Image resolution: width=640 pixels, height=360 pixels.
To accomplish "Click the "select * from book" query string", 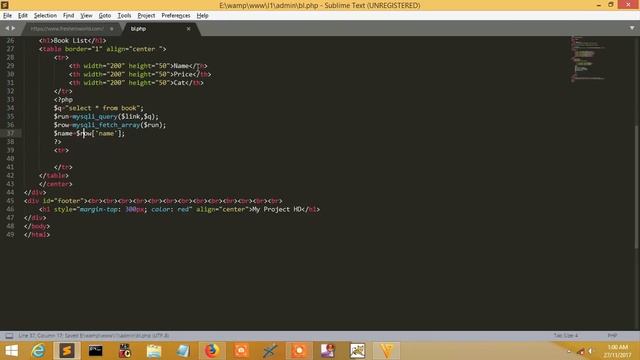I will point(104,108).
